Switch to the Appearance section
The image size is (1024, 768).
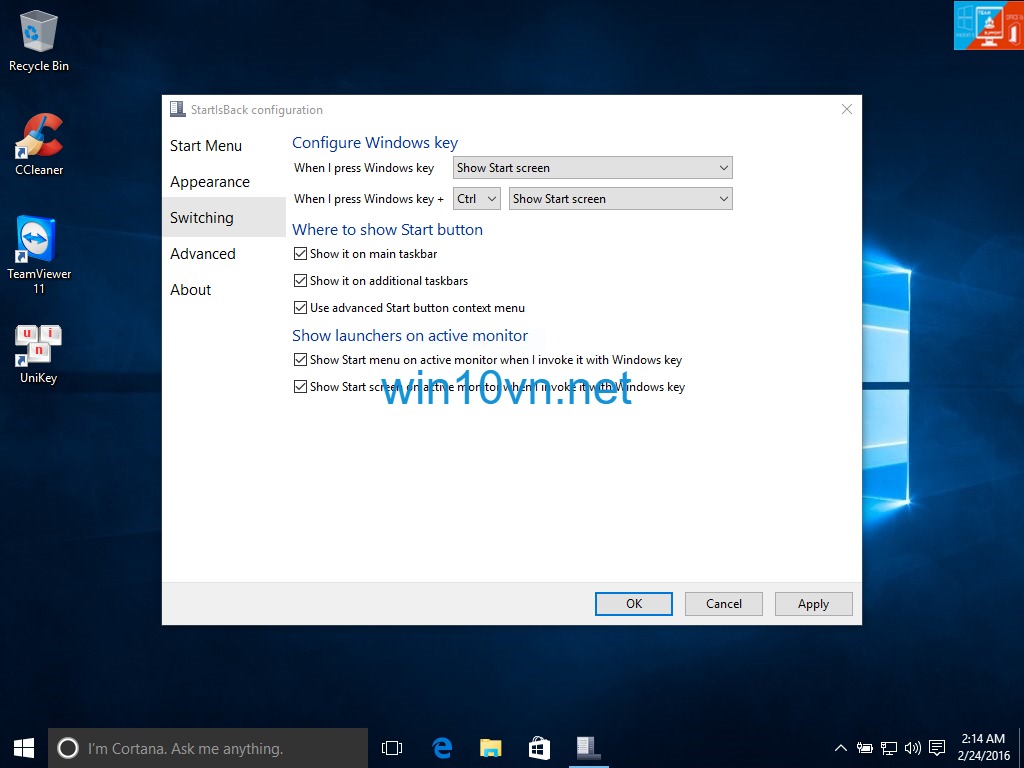(210, 181)
